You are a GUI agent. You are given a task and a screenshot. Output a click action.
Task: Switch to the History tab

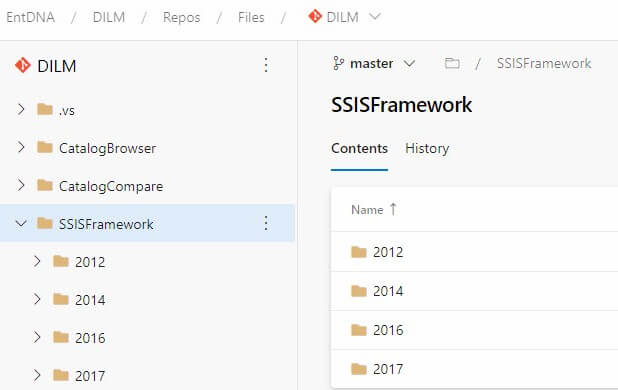point(427,149)
